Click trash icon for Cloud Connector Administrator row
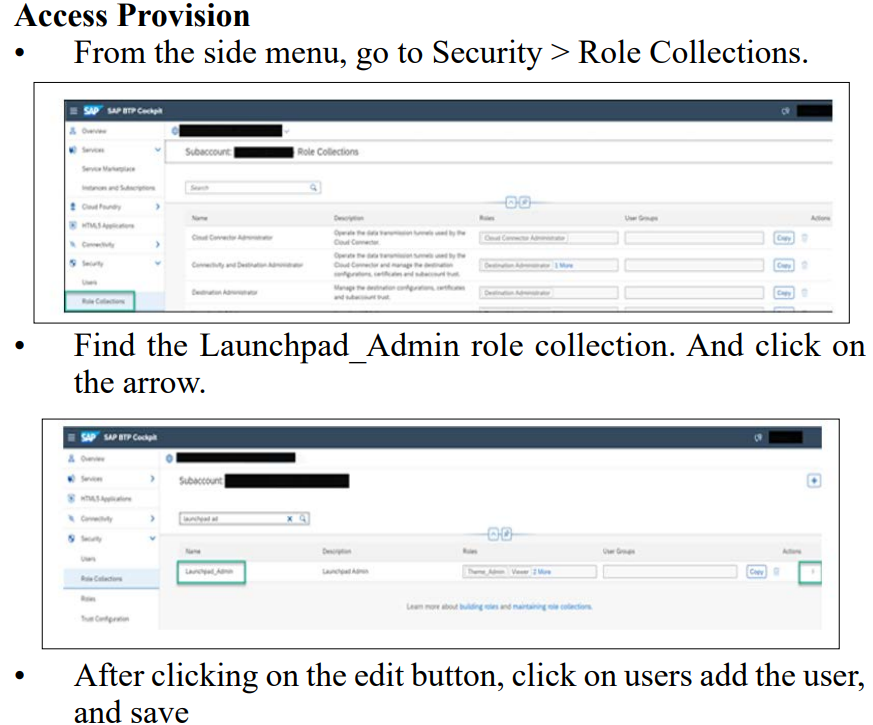 pyautogui.click(x=805, y=238)
